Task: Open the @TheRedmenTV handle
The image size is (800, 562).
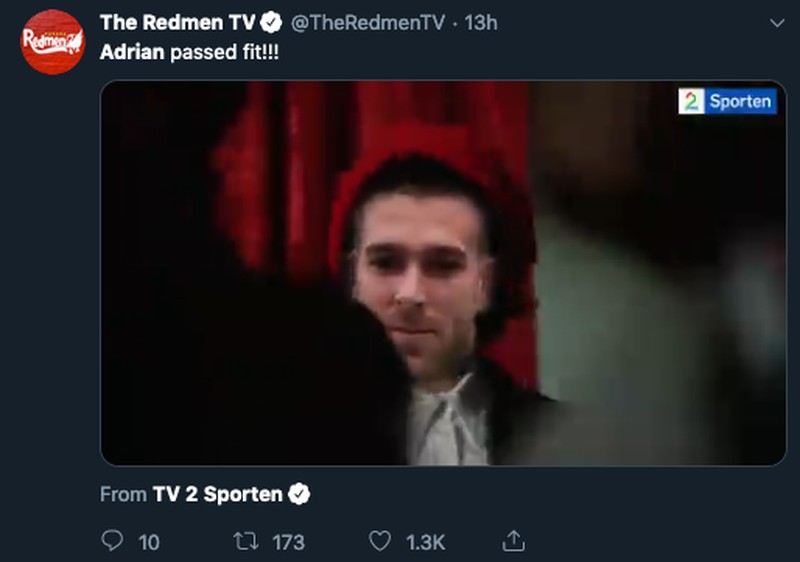Action: click(366, 22)
